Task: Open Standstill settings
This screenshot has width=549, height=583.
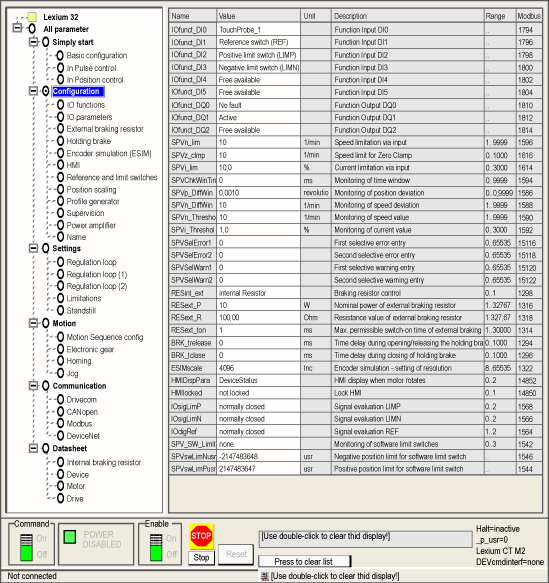Action: (81, 310)
